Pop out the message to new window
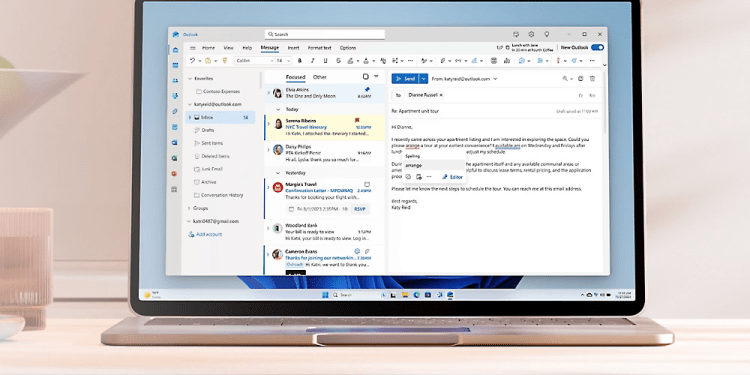Image resolution: width=750 pixels, height=375 pixels. click(581, 78)
